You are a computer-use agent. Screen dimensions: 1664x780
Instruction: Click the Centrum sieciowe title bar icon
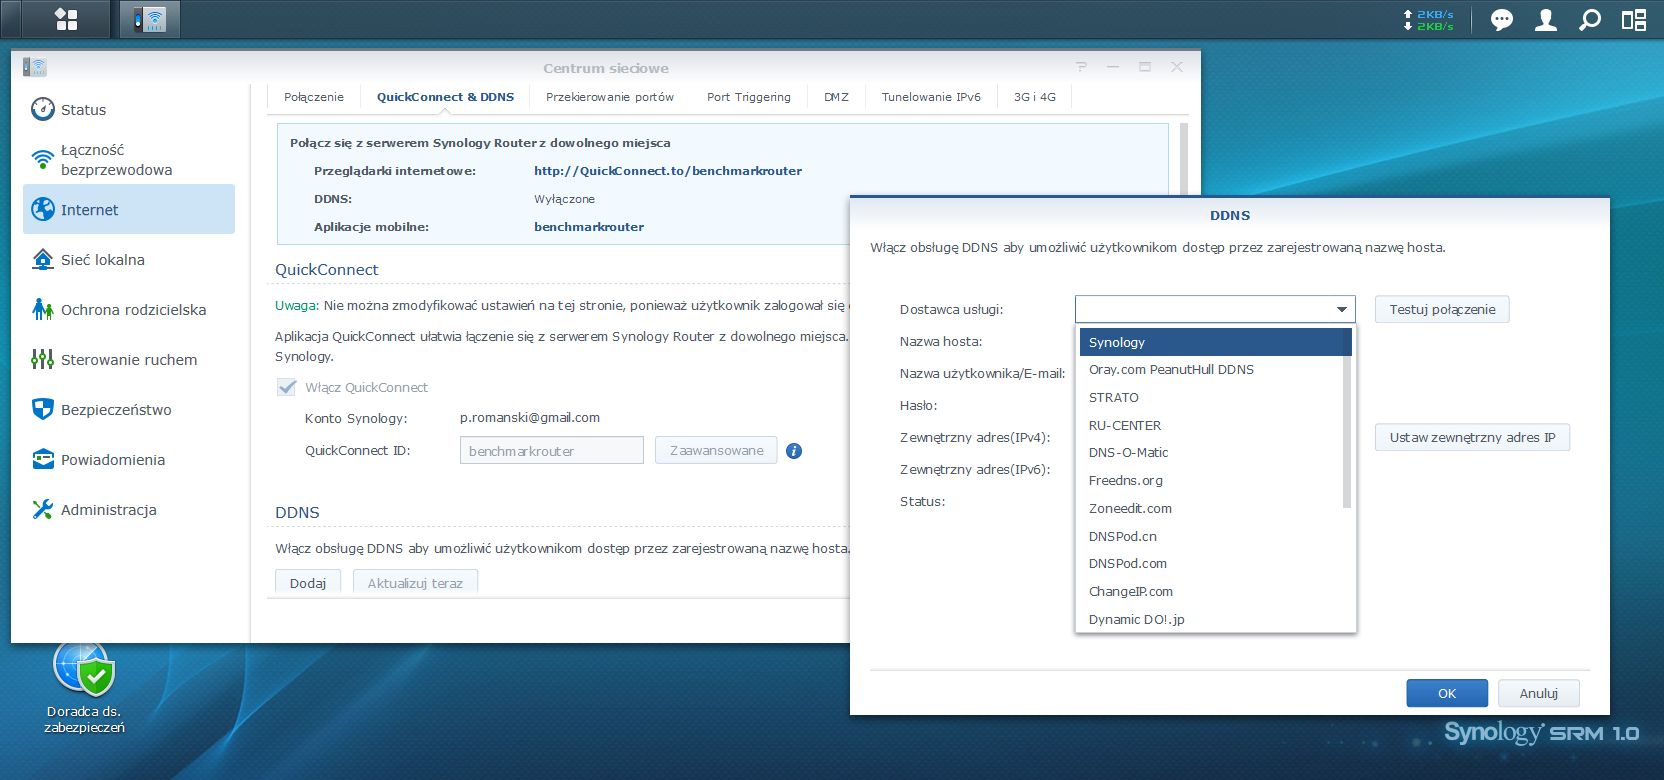tap(35, 67)
